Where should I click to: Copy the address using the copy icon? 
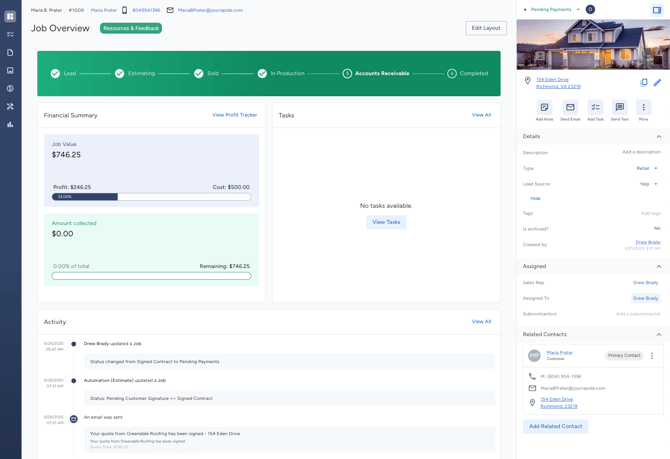(x=644, y=83)
